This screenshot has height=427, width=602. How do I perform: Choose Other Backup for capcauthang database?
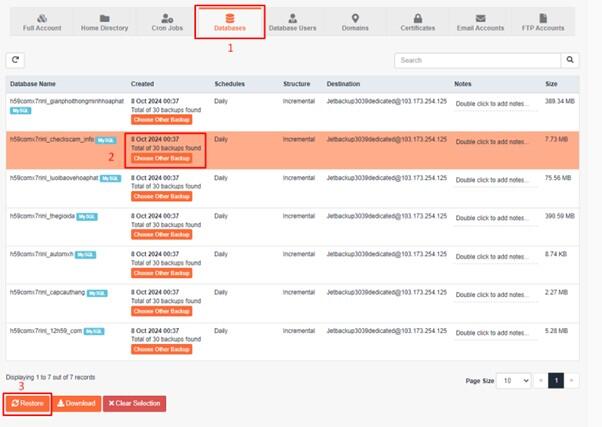[162, 311]
